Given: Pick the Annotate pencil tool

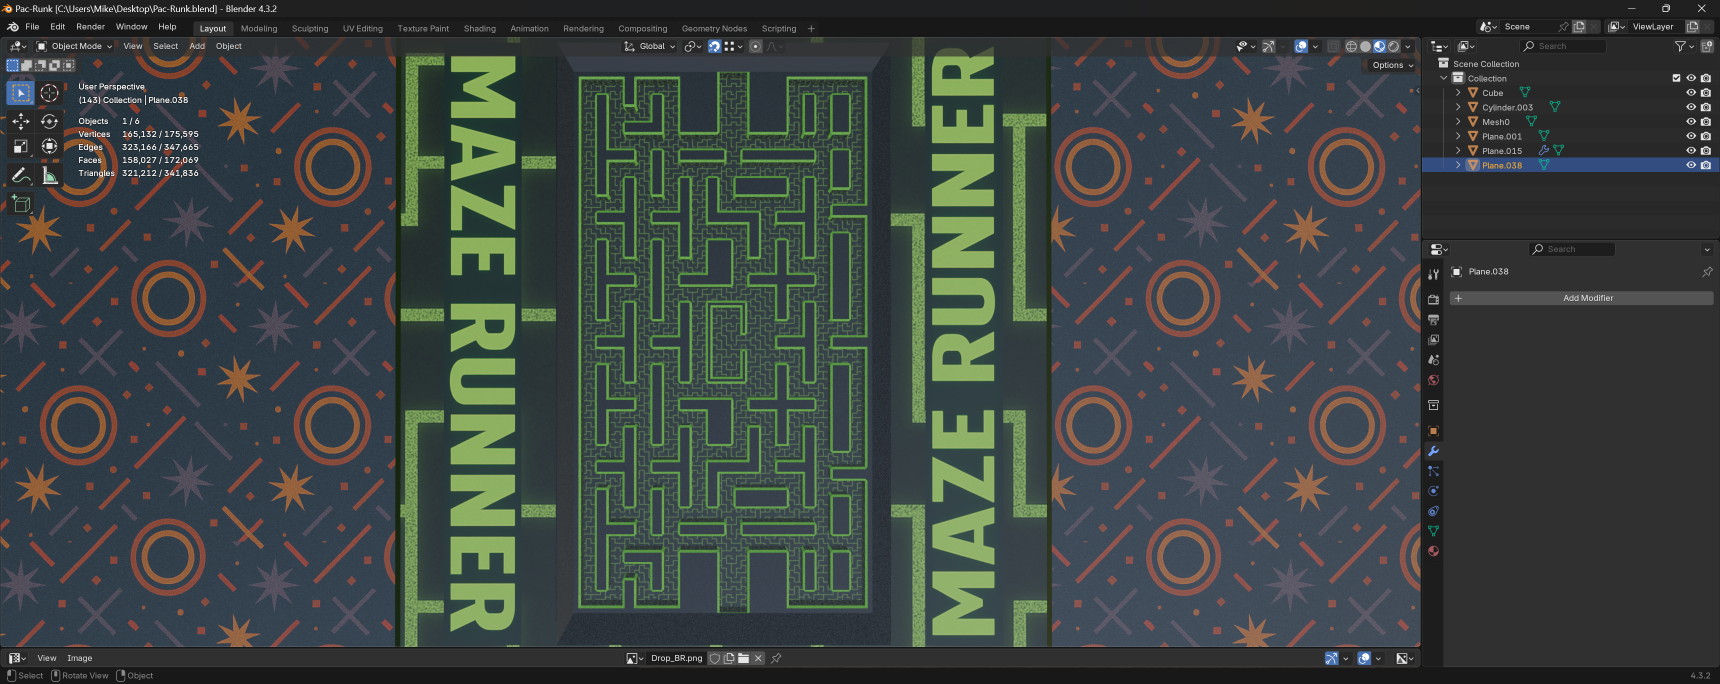Looking at the screenshot, I should [21, 176].
